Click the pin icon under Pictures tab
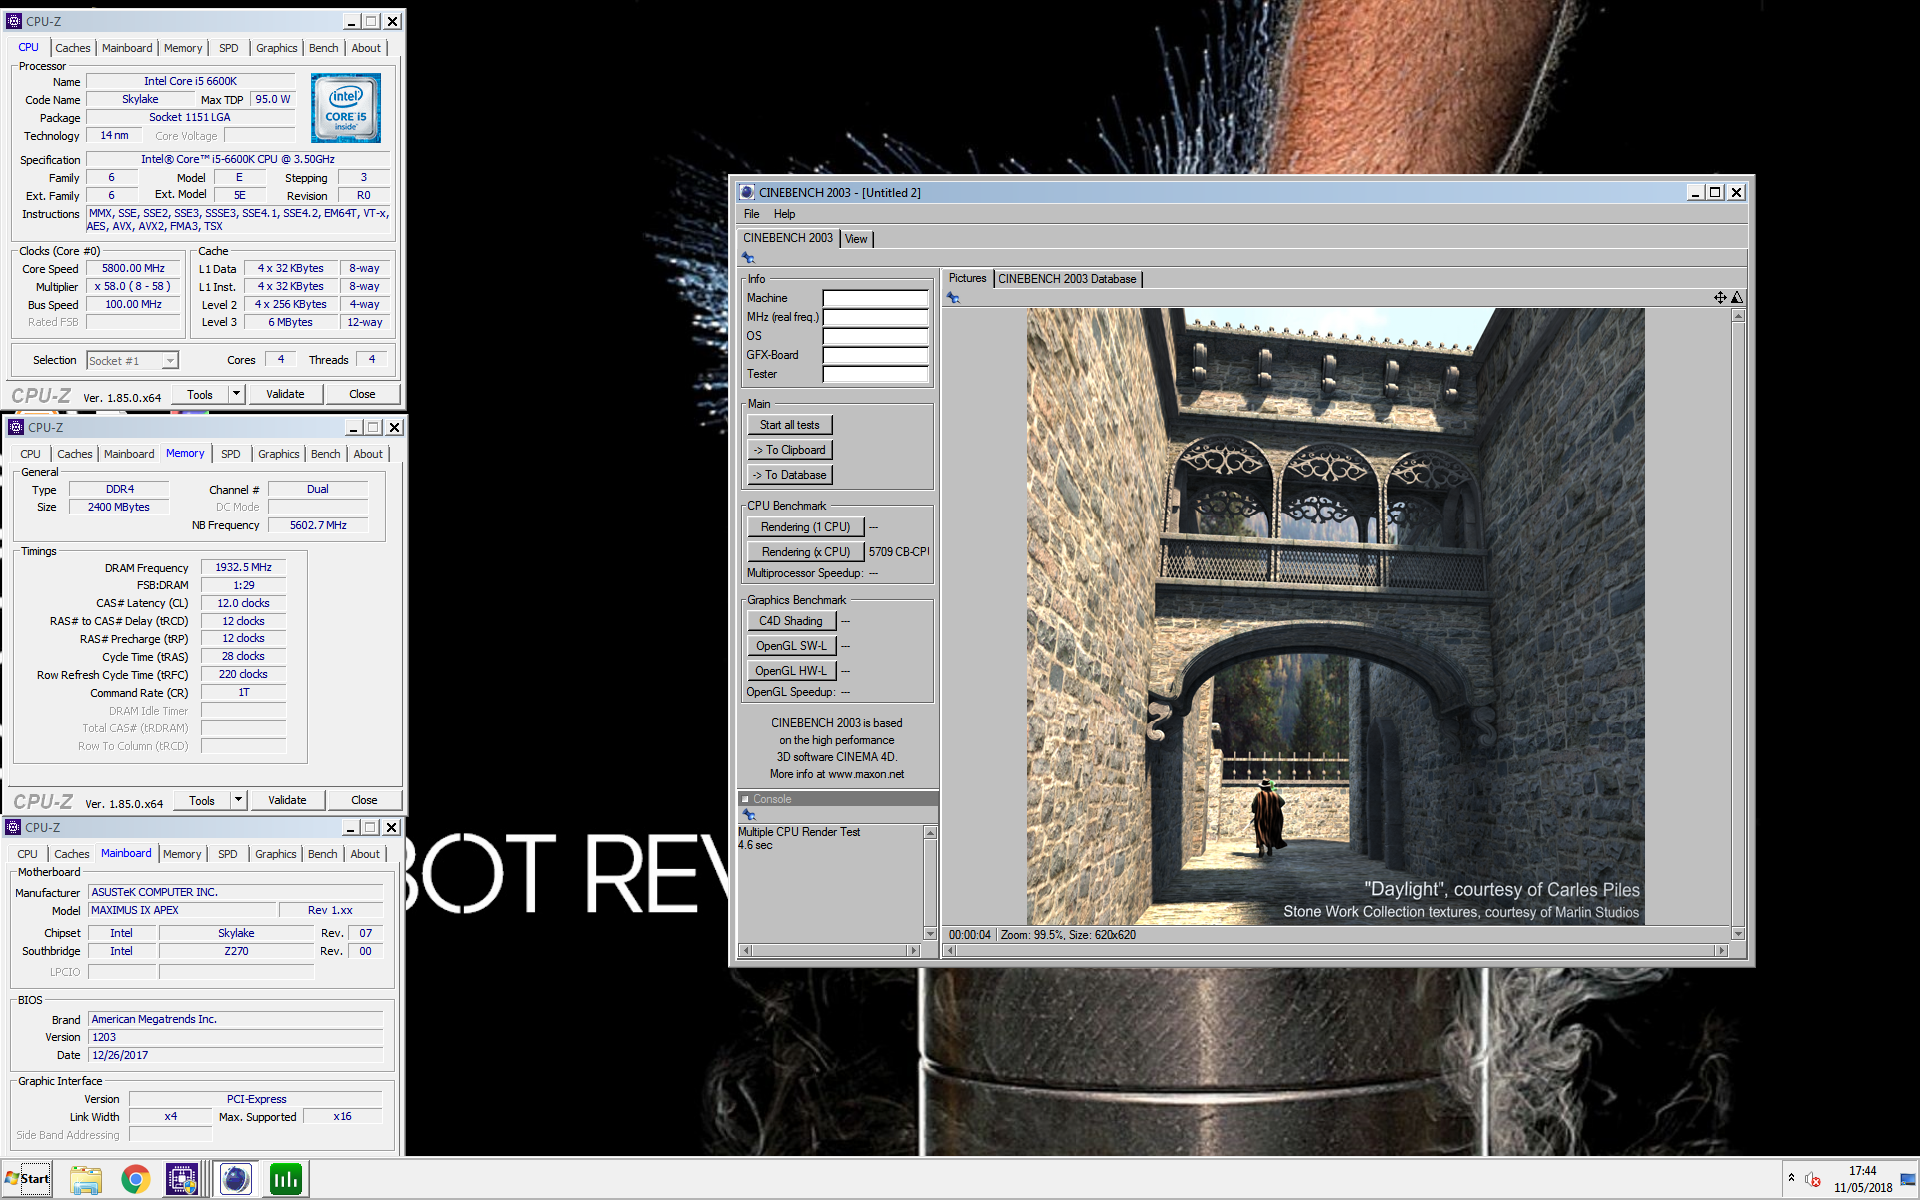1920x1200 pixels. [x=953, y=298]
